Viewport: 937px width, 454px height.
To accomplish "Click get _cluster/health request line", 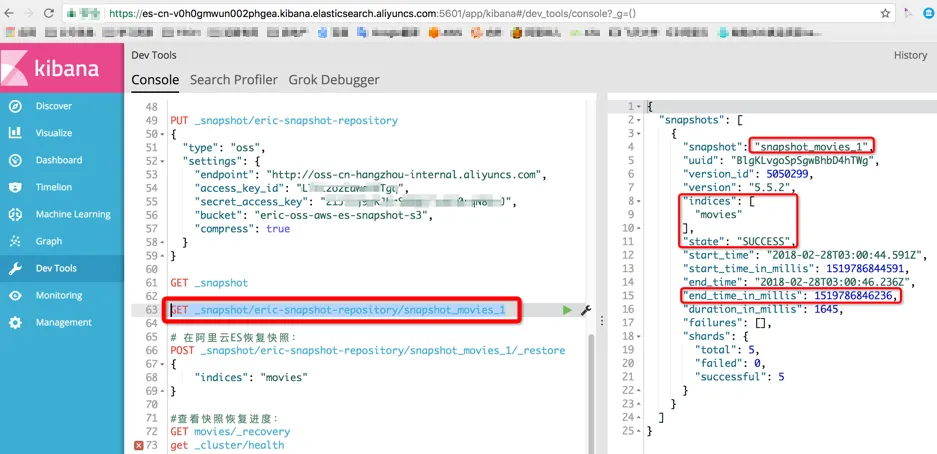I will (227, 445).
